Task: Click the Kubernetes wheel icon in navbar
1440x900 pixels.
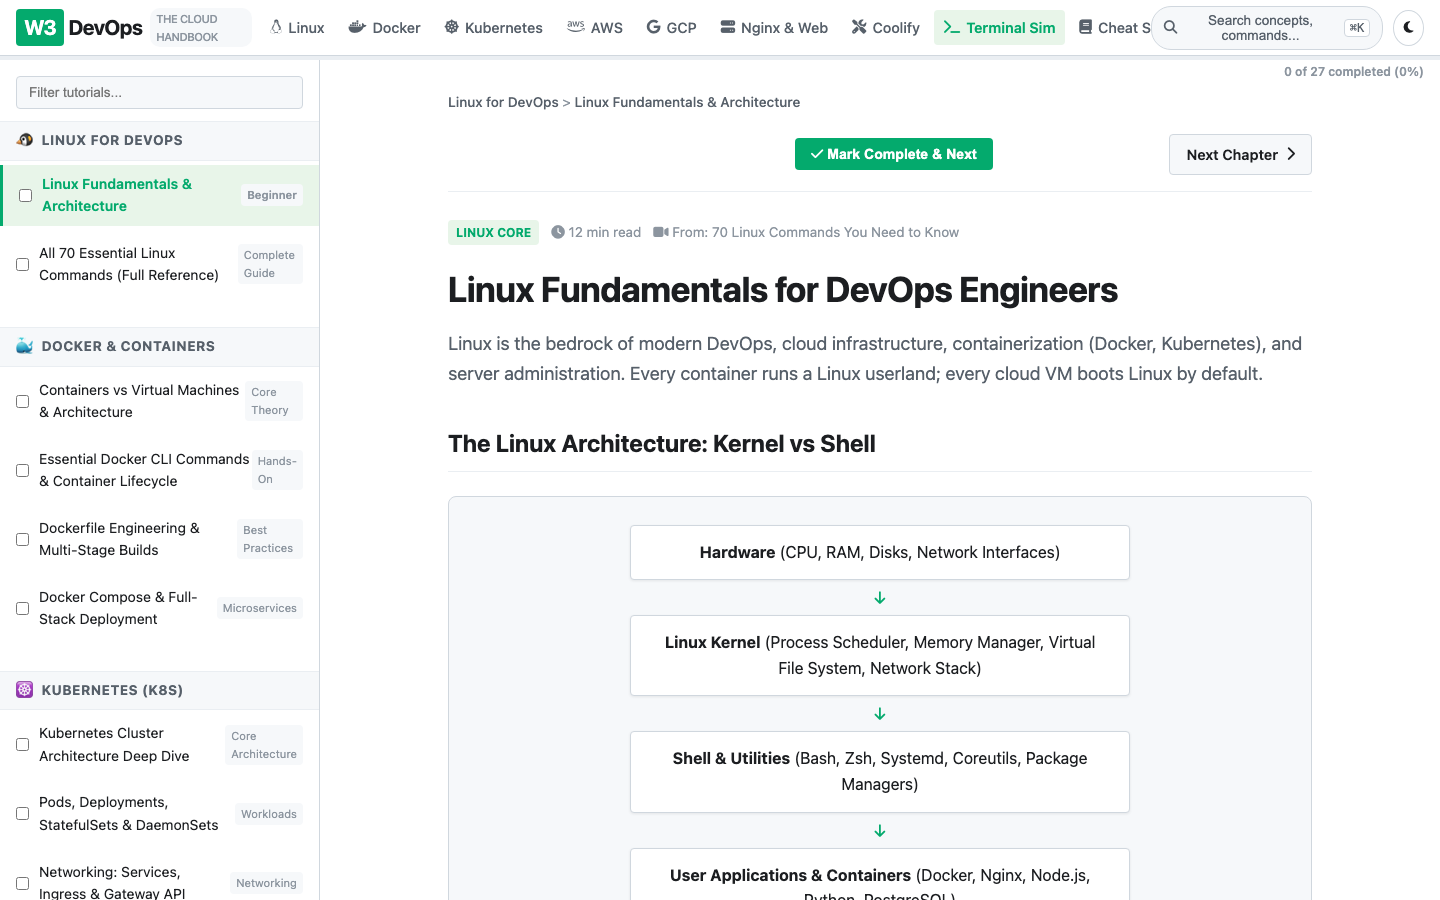Action: coord(452,27)
